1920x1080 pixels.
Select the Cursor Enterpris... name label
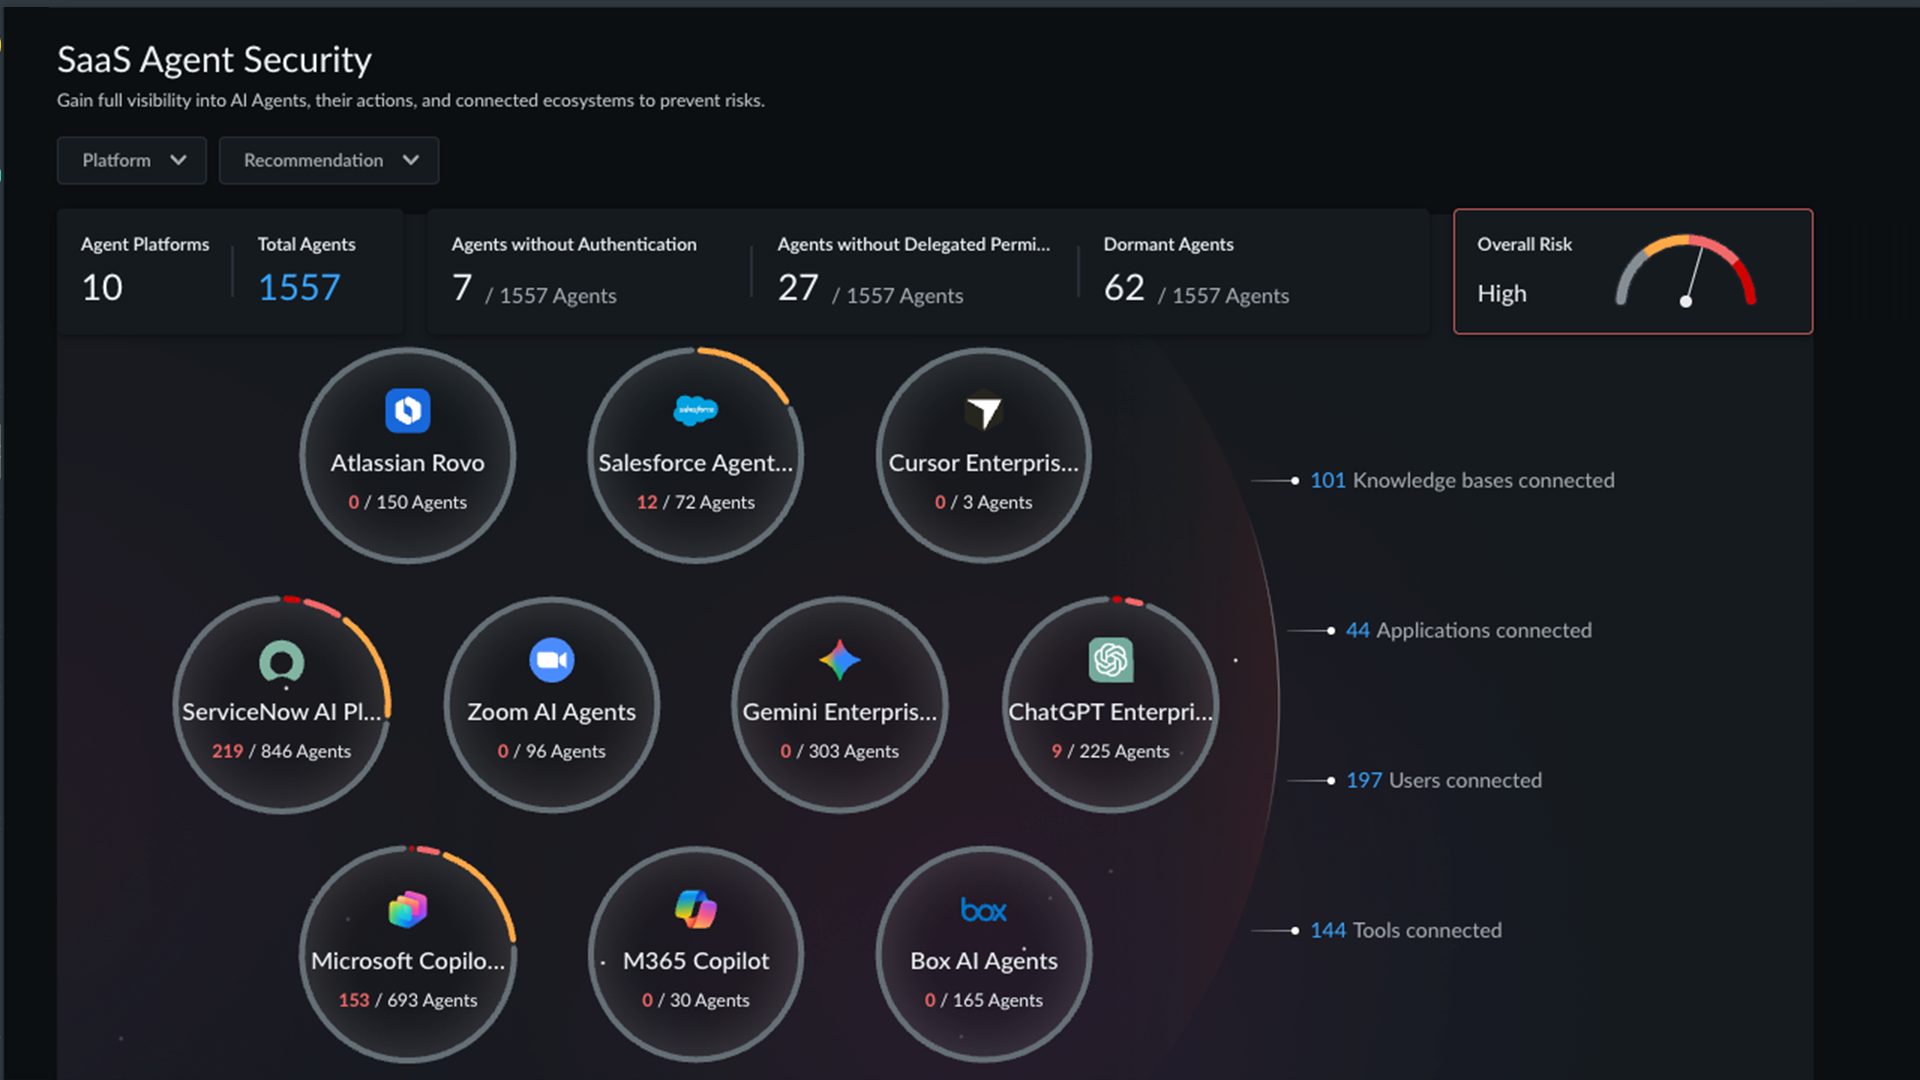pos(984,463)
